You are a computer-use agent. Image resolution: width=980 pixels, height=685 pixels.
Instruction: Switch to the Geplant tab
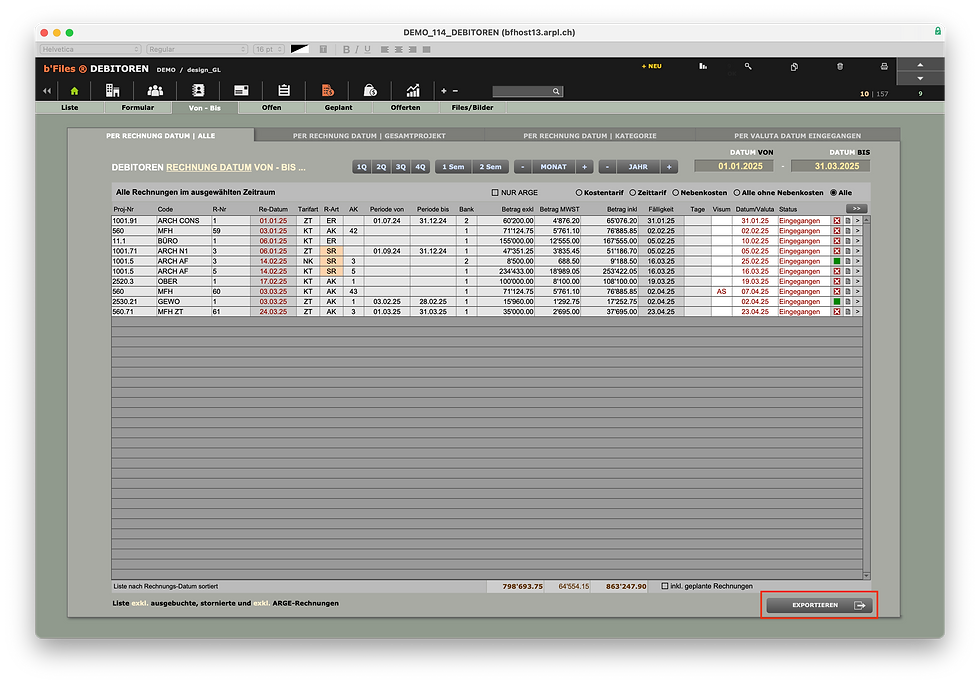coord(338,108)
